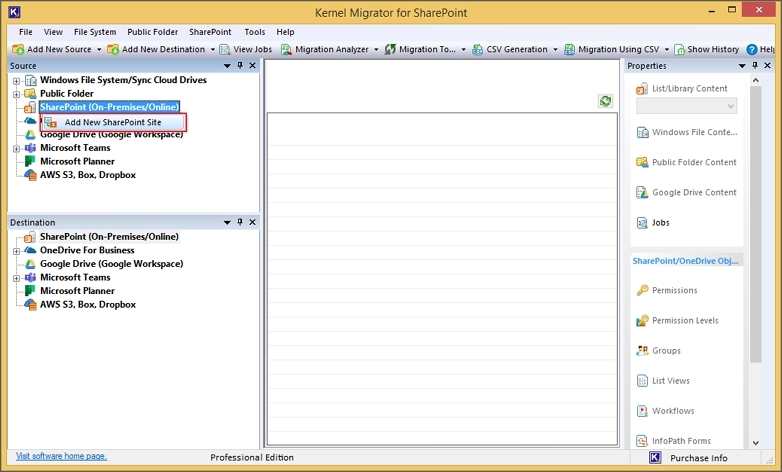Pin the Destination panel
This screenshot has width=782, height=472.
coord(240,222)
